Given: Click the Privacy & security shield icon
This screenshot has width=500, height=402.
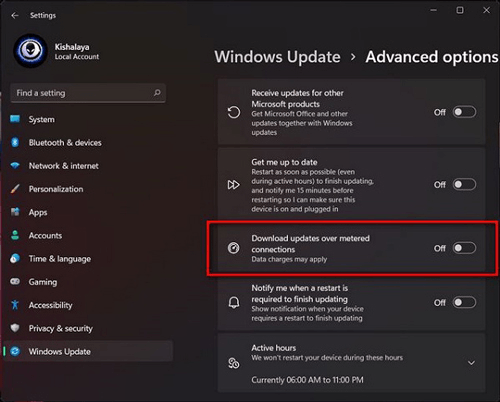Looking at the screenshot, I should (x=15, y=328).
